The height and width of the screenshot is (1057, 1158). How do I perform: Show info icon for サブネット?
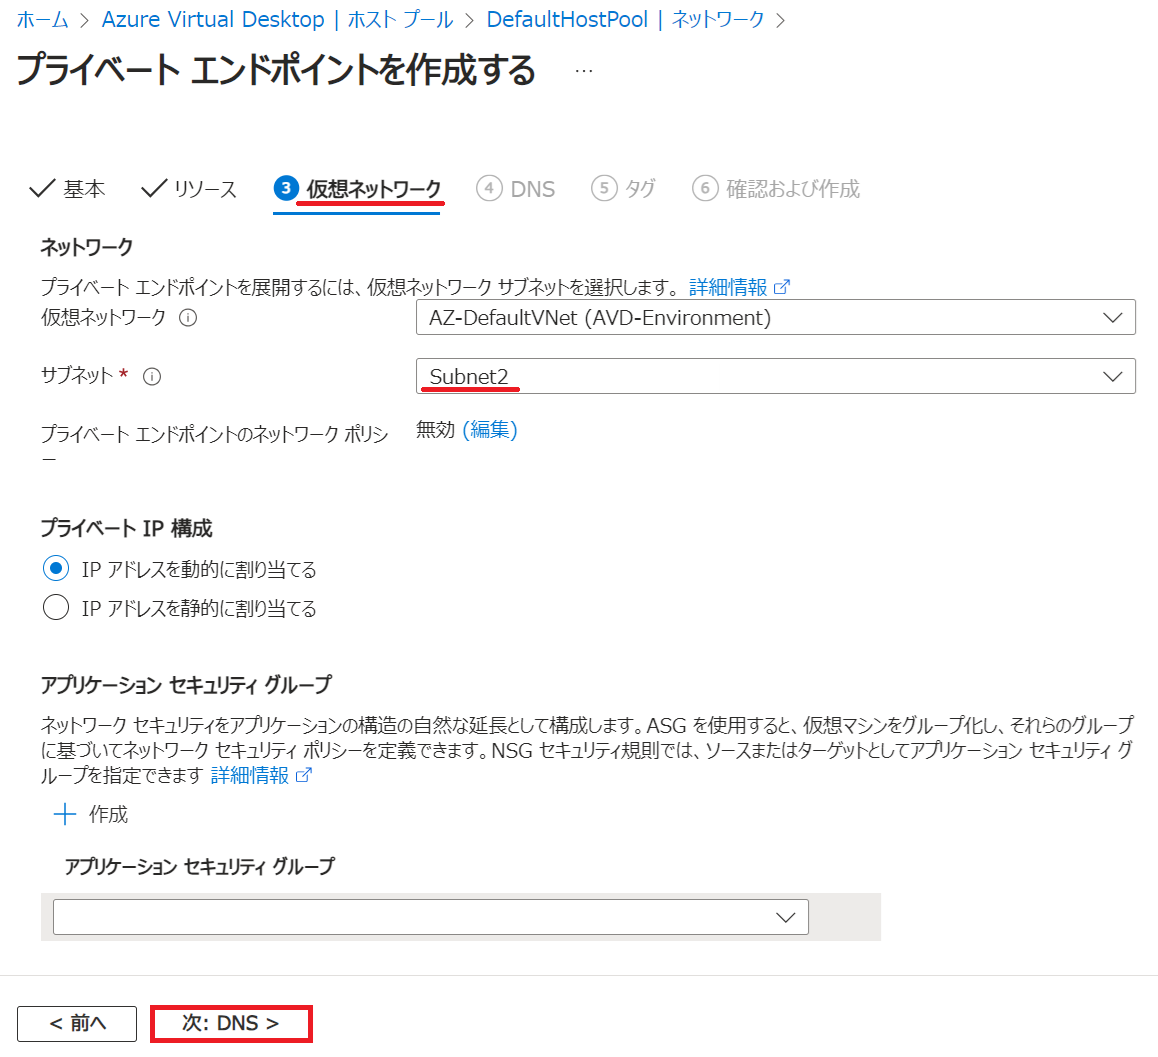(152, 377)
